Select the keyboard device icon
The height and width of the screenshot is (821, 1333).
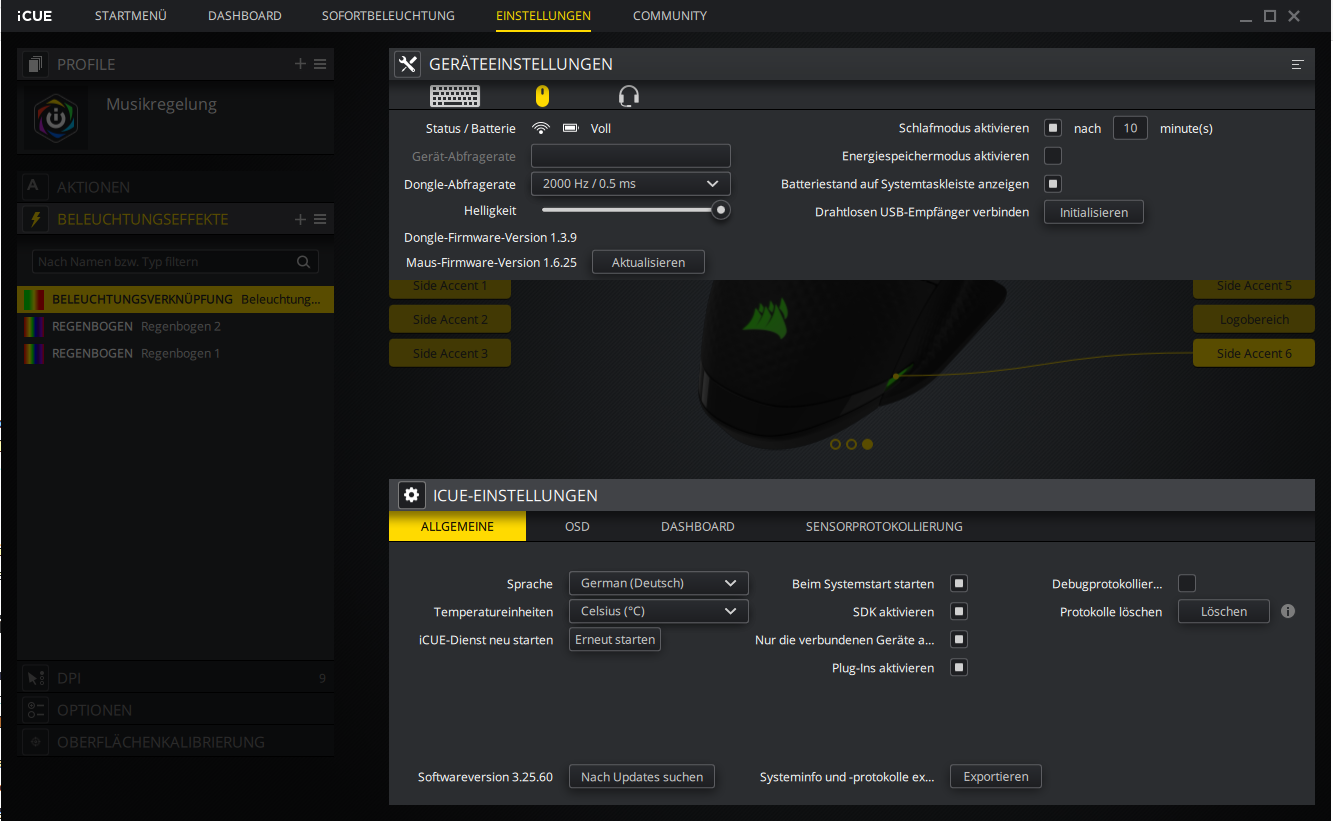point(455,96)
